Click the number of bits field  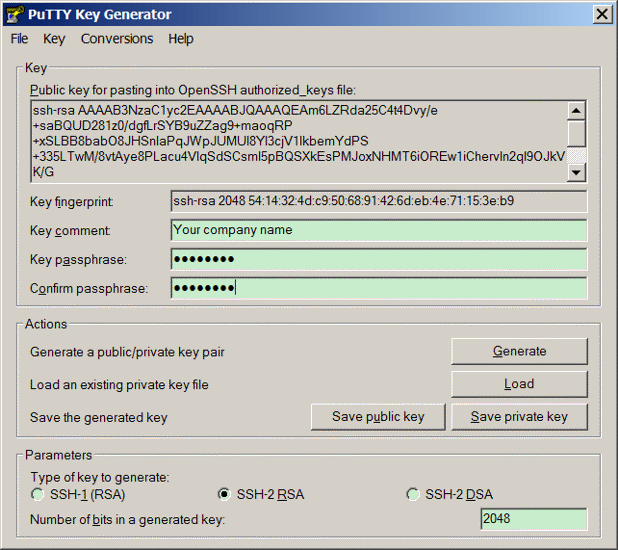point(534,519)
